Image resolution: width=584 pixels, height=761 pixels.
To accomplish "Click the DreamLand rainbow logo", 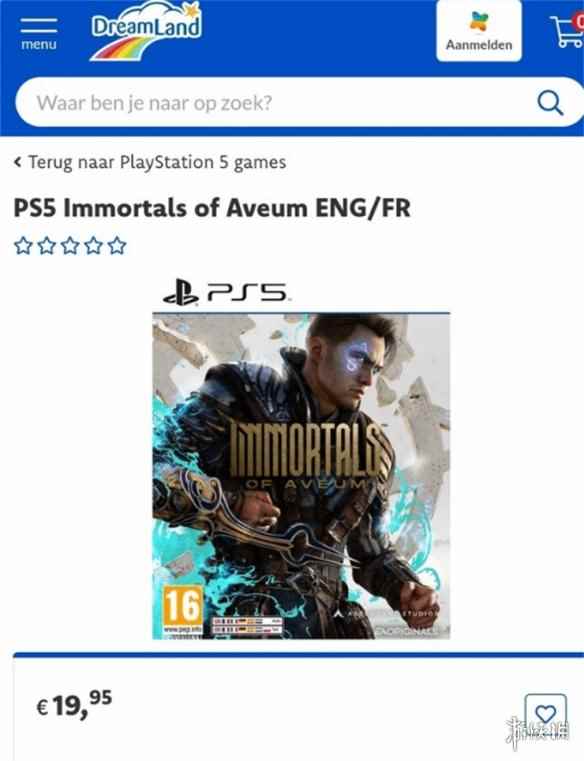I will click(146, 31).
